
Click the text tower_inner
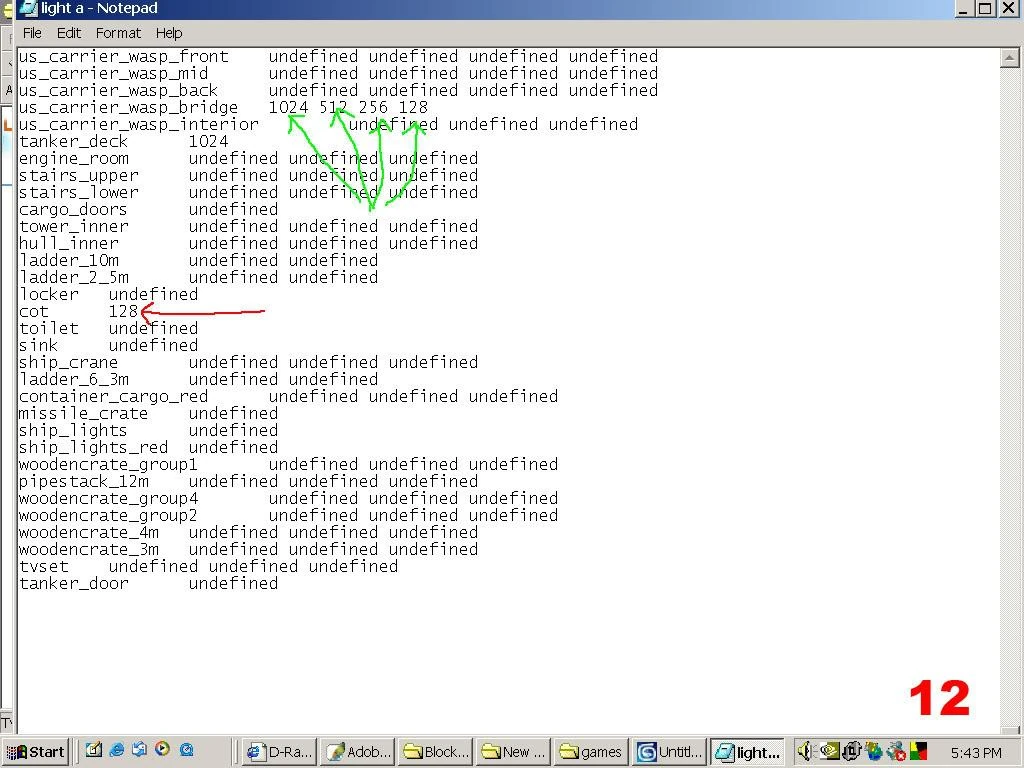[74, 226]
